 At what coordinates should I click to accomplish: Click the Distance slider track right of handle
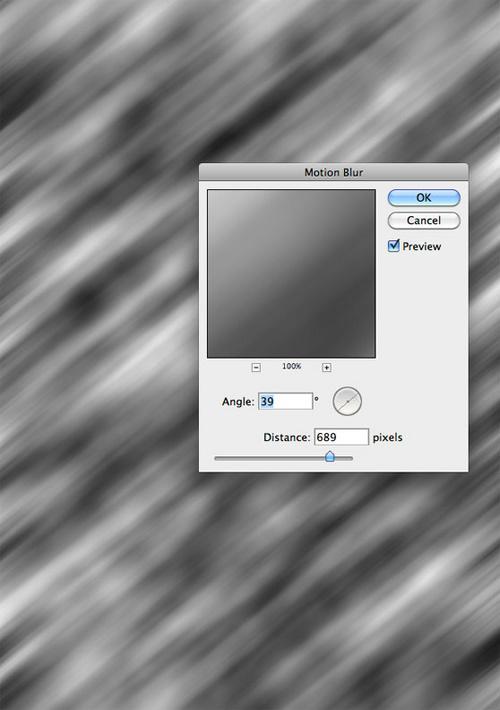(344, 458)
